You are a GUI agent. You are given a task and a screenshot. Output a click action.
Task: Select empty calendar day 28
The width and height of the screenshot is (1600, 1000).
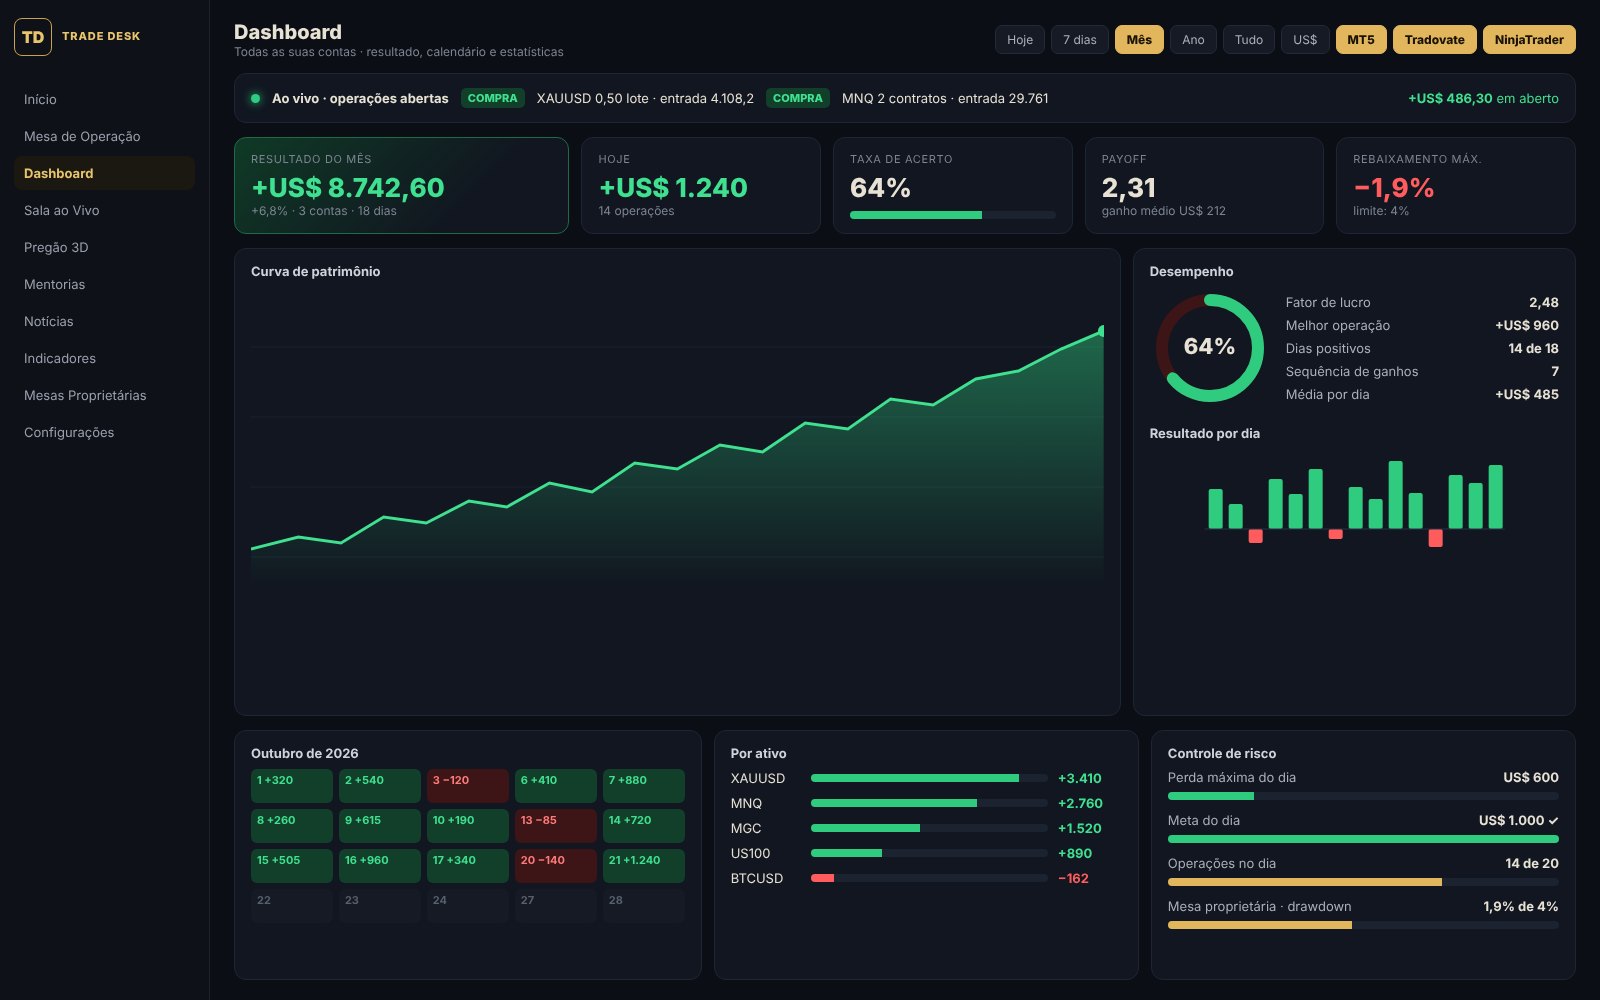644,906
